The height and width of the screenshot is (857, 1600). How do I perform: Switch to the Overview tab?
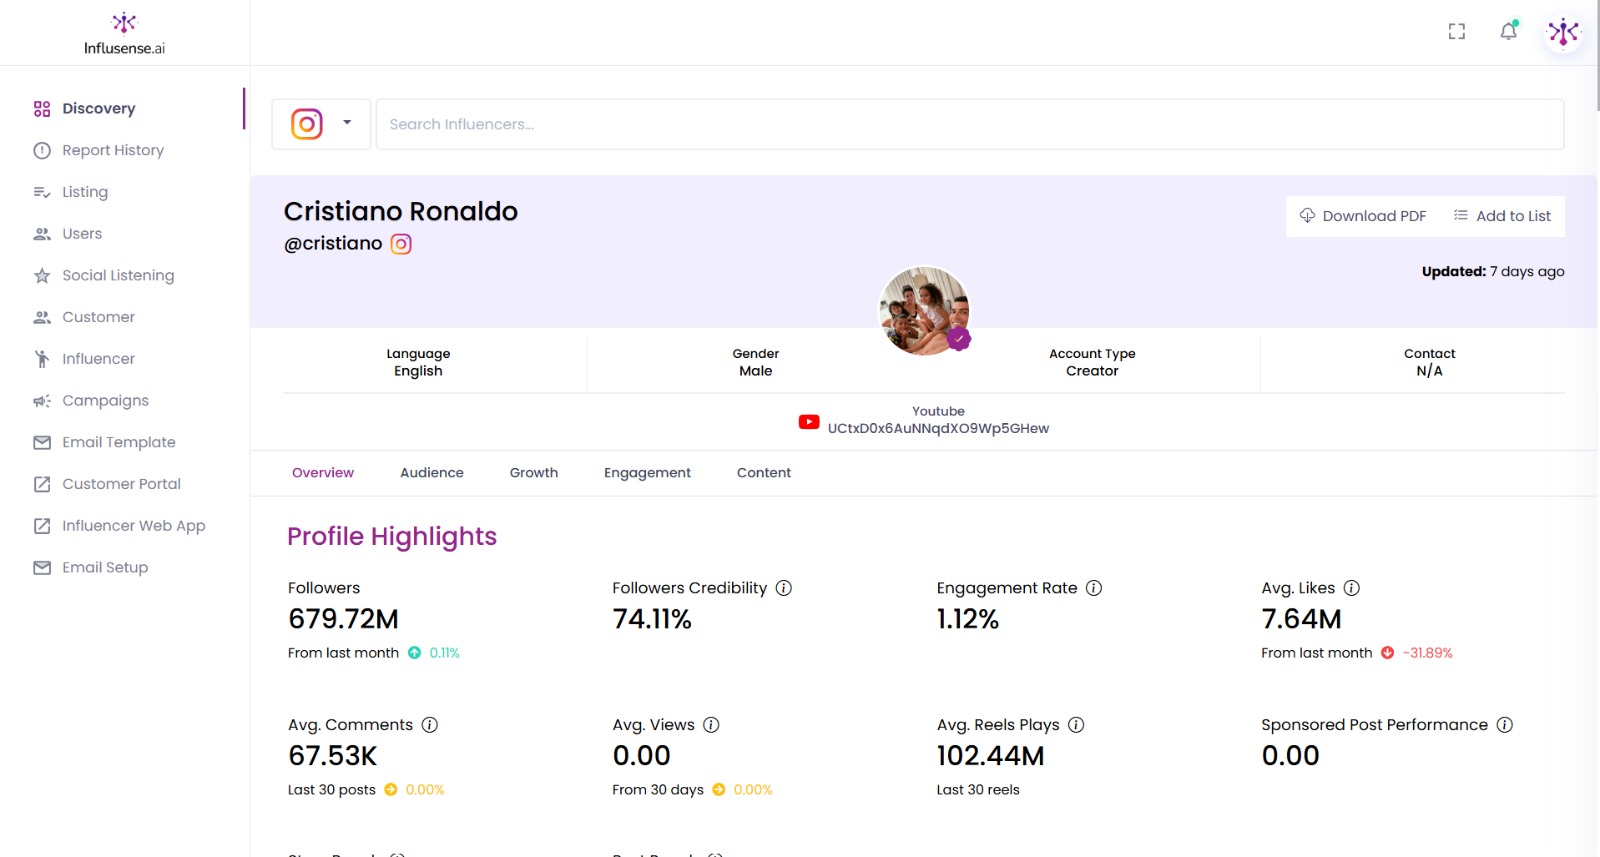[x=323, y=473]
